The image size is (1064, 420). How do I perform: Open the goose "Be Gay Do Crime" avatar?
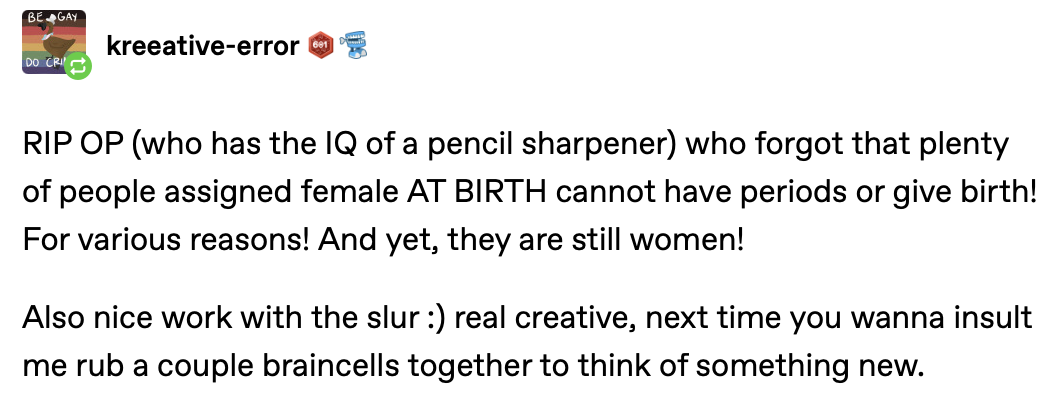(x=50, y=42)
